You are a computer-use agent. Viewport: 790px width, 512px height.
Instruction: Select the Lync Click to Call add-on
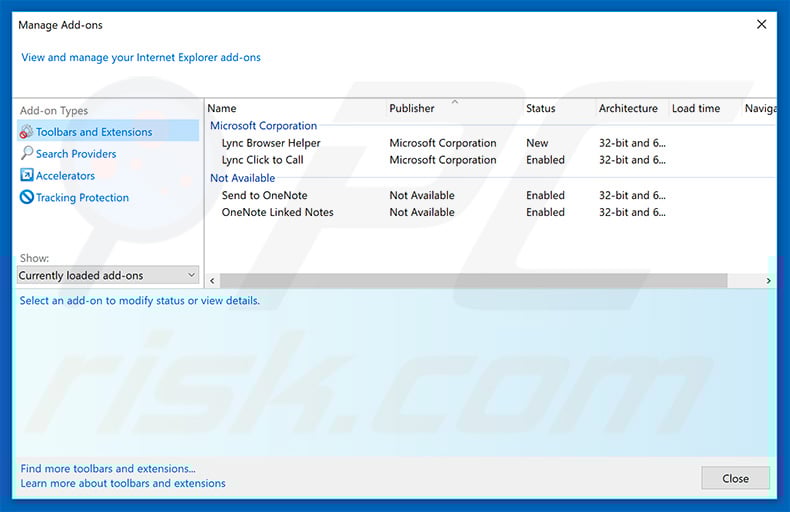[x=262, y=160]
